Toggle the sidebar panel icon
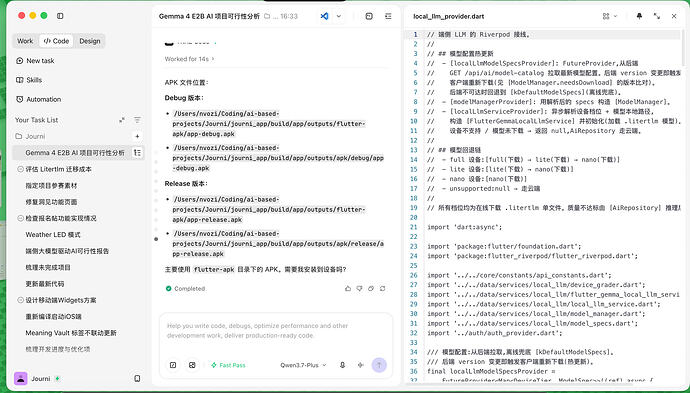Screen dimensions: 690x393 [x=60, y=16]
